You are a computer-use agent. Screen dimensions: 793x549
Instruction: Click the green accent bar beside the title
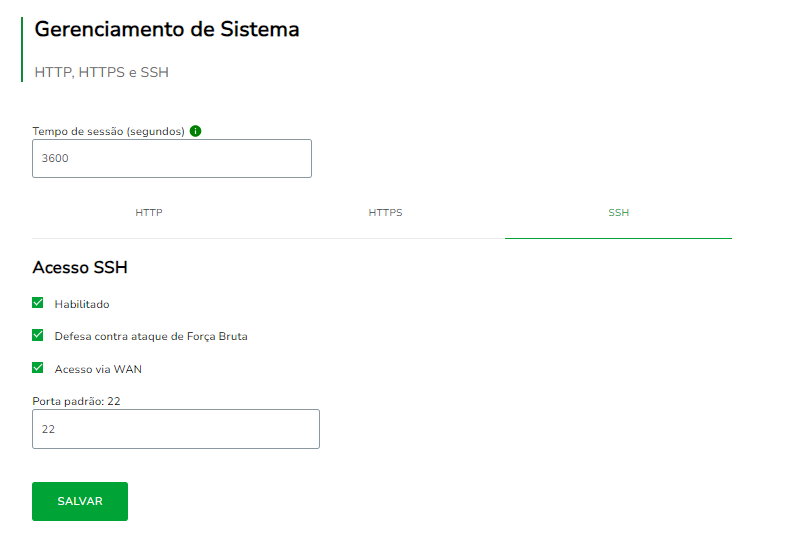[22, 49]
